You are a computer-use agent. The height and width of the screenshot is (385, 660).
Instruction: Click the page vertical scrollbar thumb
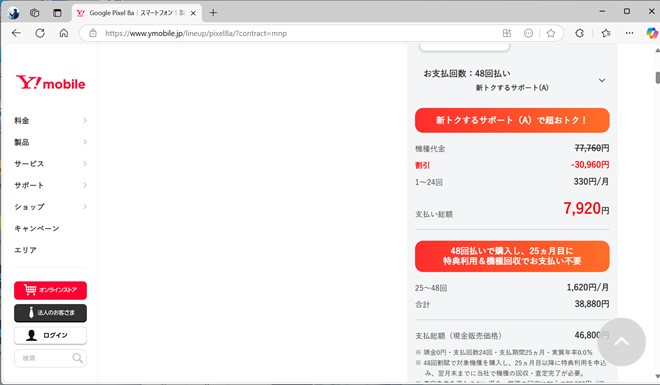[x=657, y=78]
